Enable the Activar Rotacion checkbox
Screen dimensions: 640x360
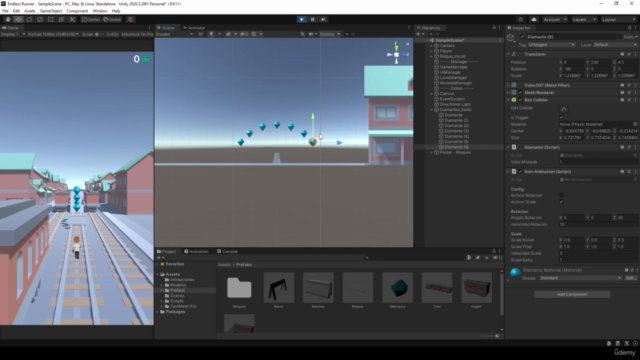[x=561, y=195]
